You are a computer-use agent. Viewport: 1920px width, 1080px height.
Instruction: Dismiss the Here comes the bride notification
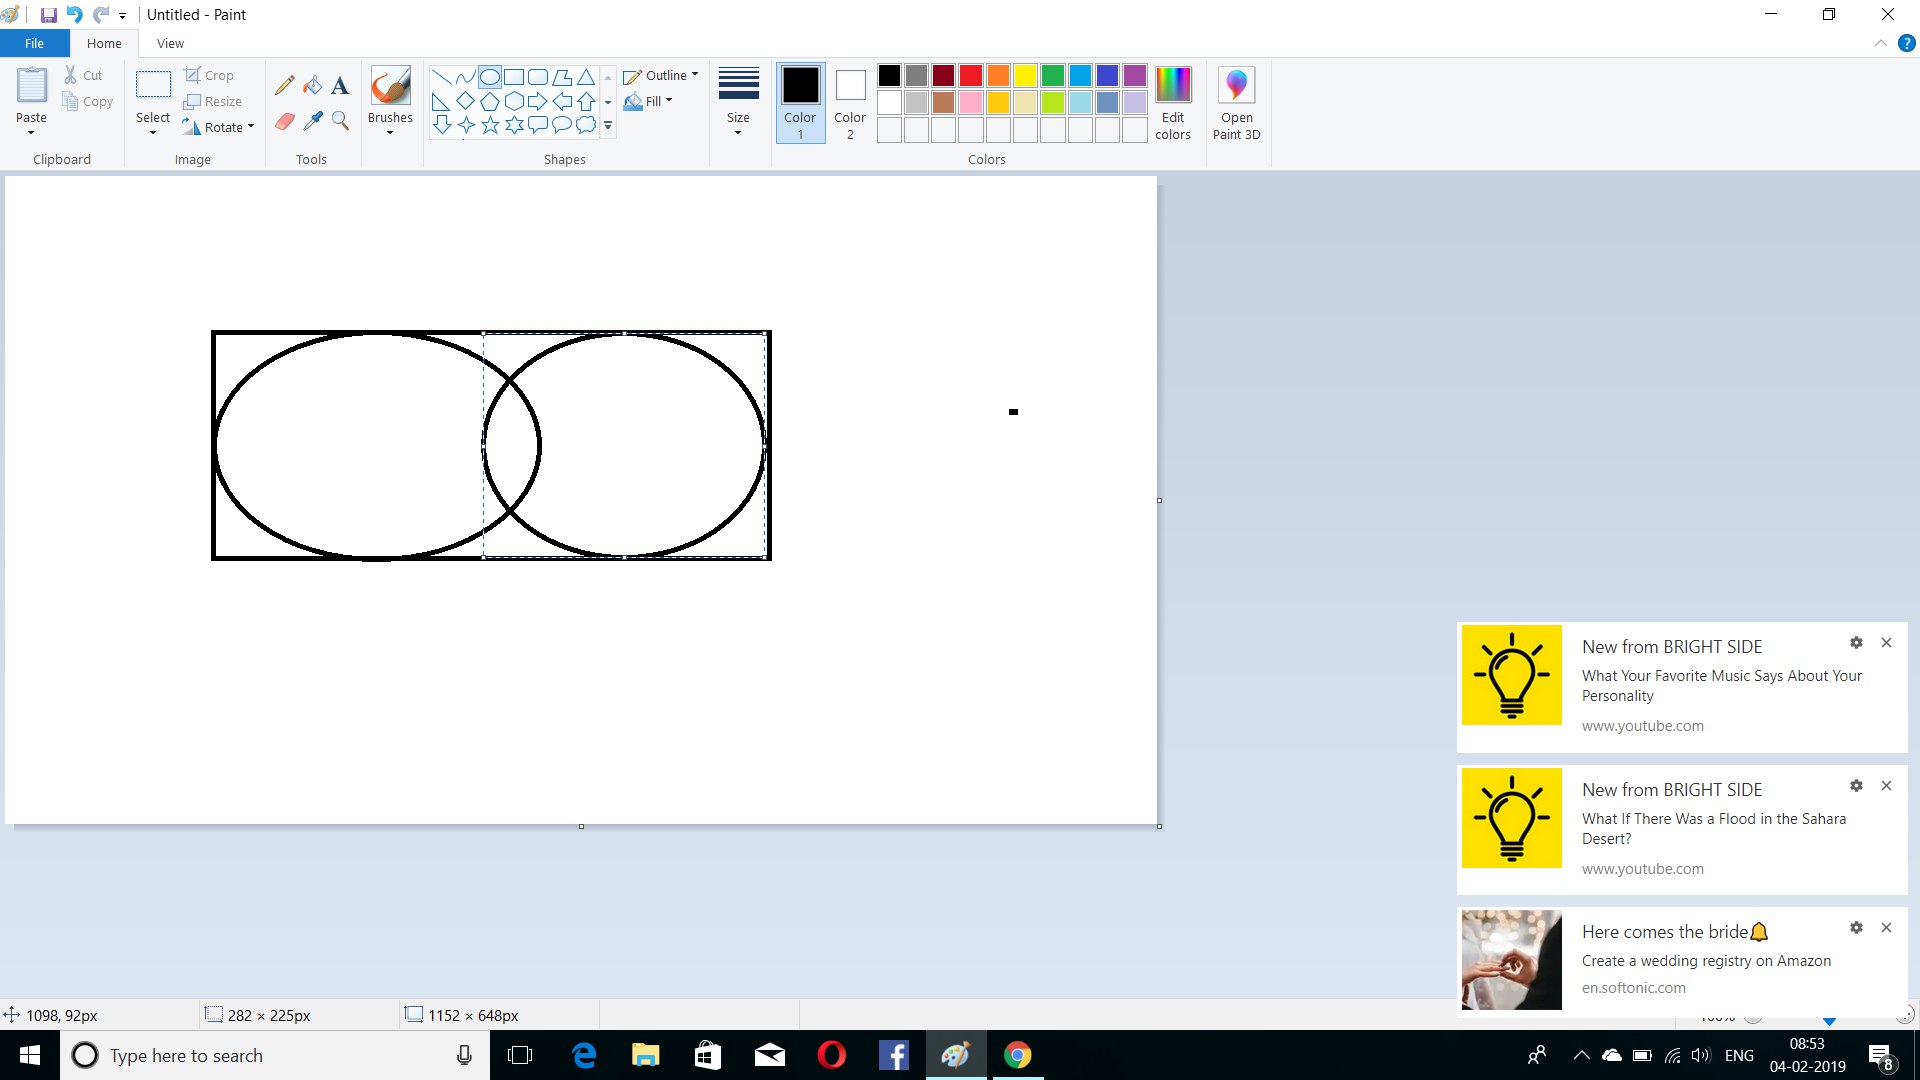click(1886, 927)
